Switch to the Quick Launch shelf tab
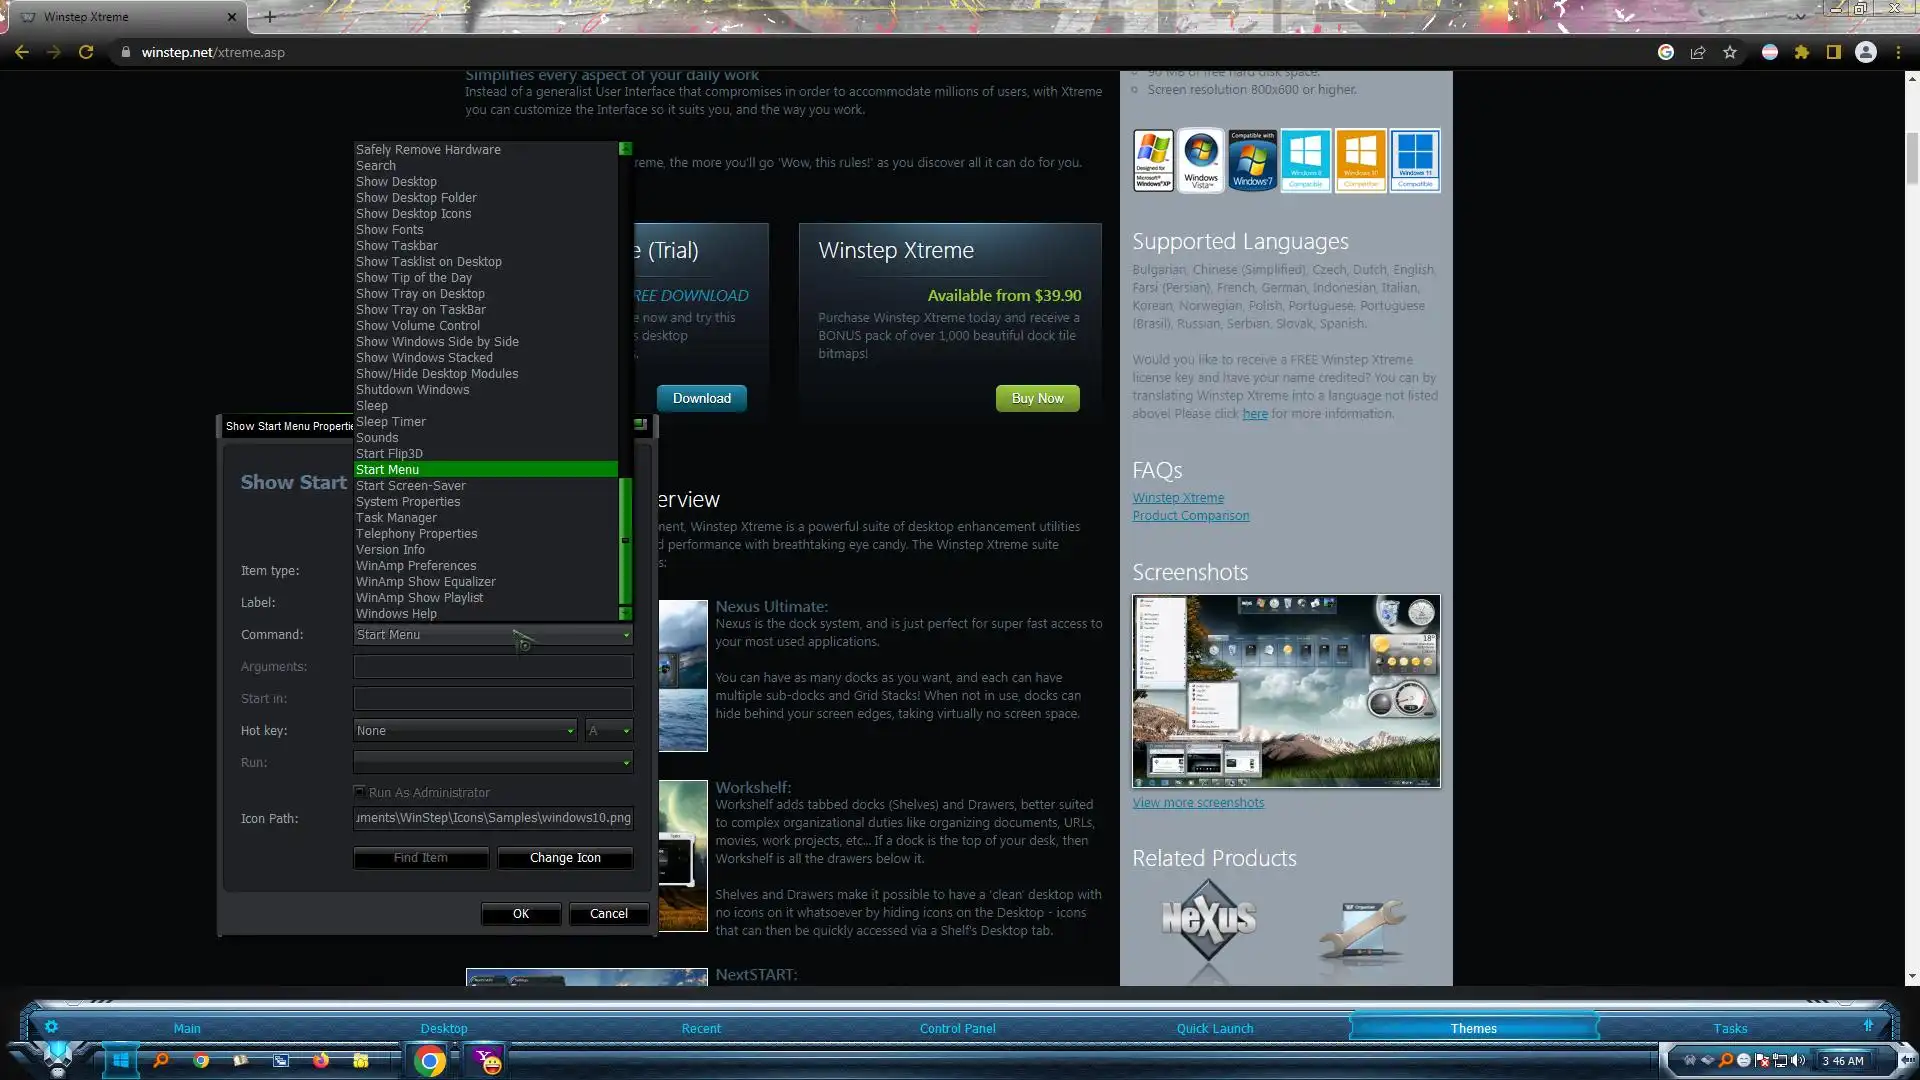 1214,1028
